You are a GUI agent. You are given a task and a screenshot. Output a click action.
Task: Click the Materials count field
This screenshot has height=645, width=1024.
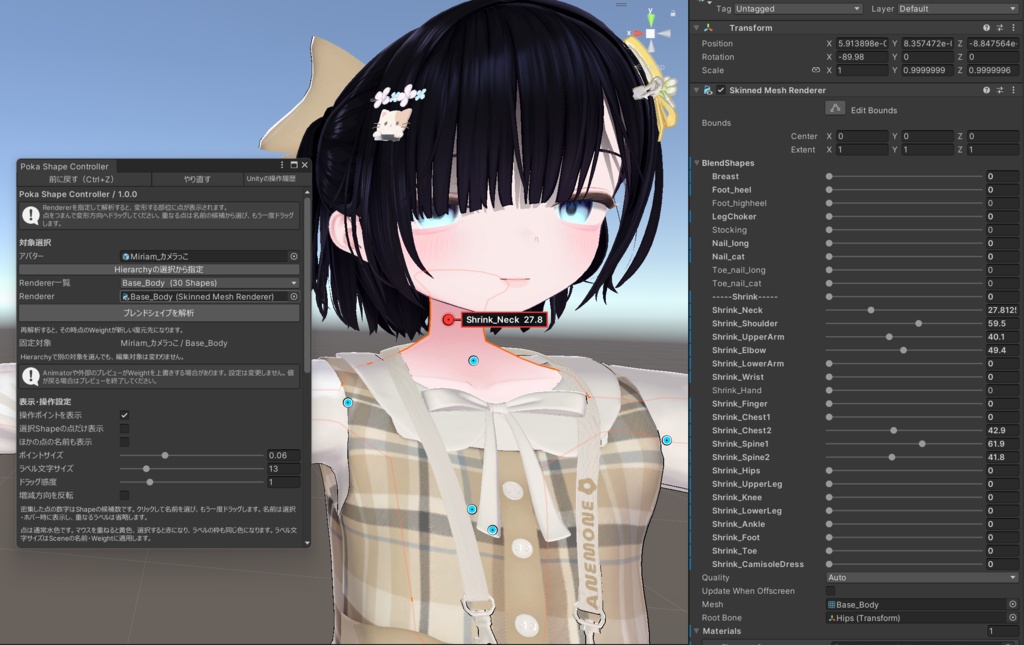pyautogui.click(x=1001, y=631)
